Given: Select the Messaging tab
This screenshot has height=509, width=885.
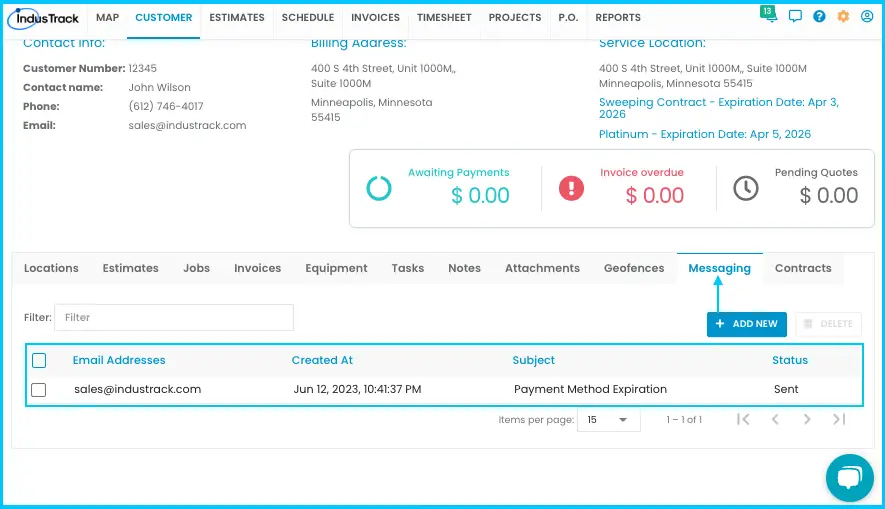Looking at the screenshot, I should [720, 269].
